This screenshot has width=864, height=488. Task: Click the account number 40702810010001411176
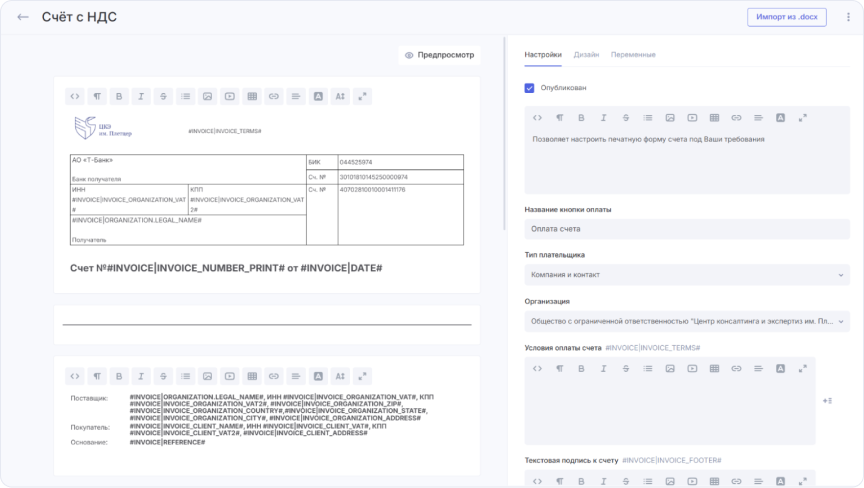click(372, 189)
